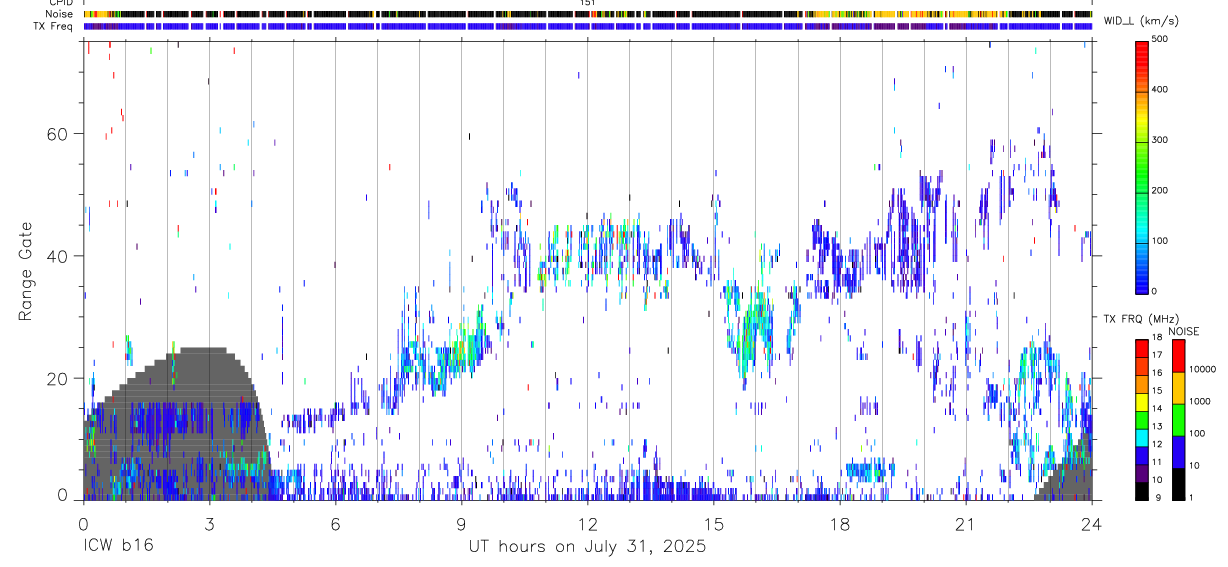
Task: Click the 'UT hours on July 31, 2025' label
Action: pos(587,547)
